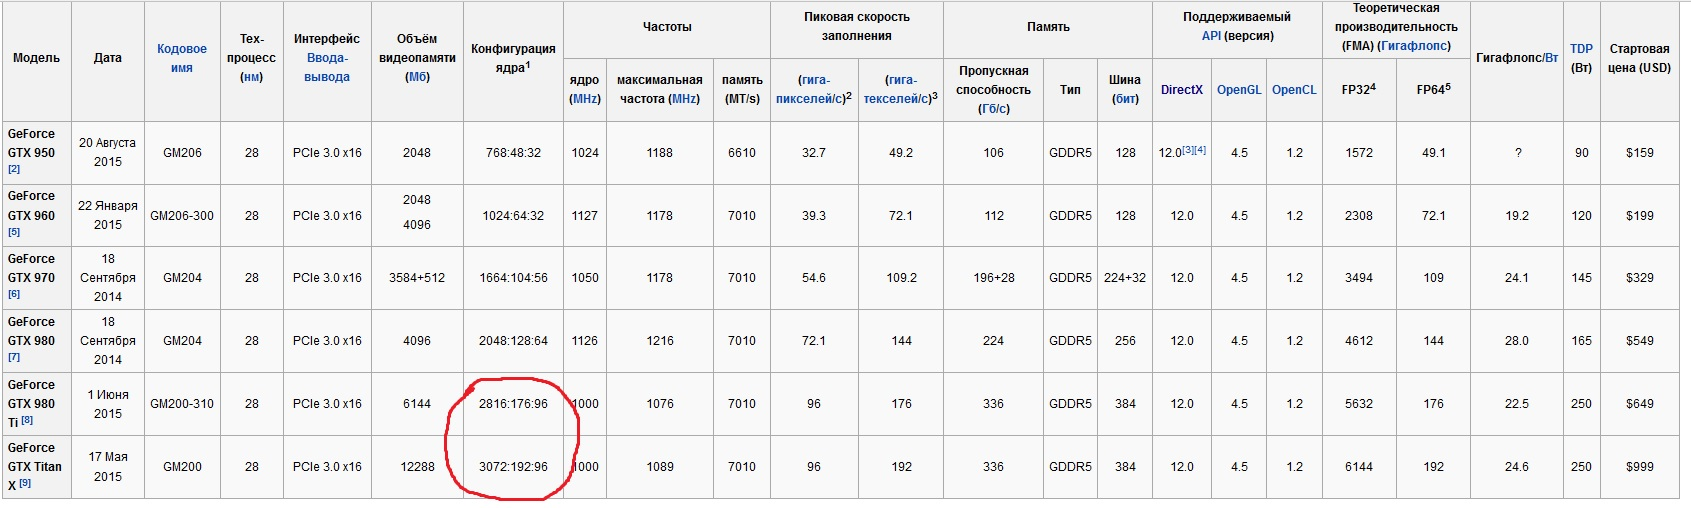Click the core configuration 3072:192:96
The width and height of the screenshot is (1691, 508).
pos(513,467)
